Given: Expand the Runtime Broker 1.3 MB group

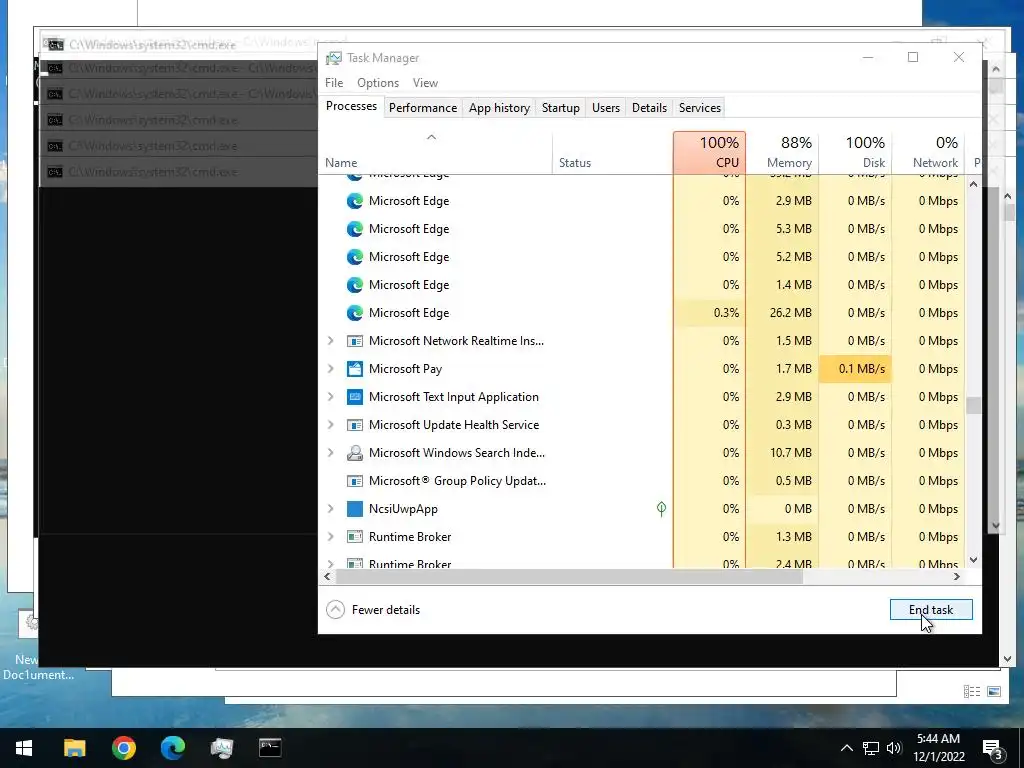Looking at the screenshot, I should point(330,537).
